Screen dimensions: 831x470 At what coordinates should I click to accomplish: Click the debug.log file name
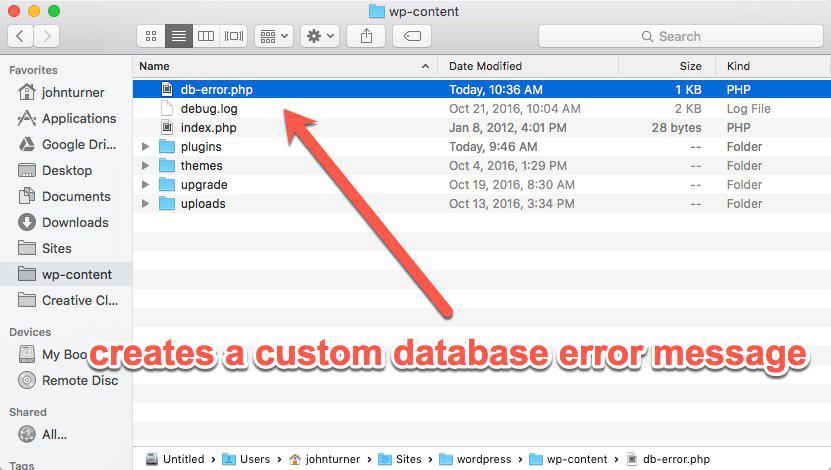pos(209,109)
